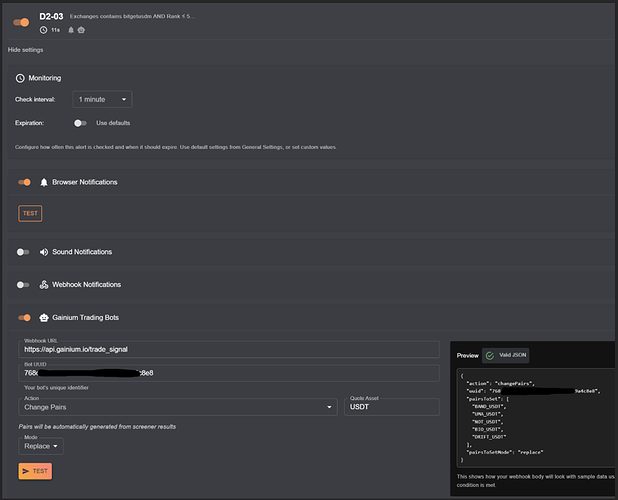Click the bell icon under D2-03 title
The width and height of the screenshot is (618, 500).
point(71,30)
